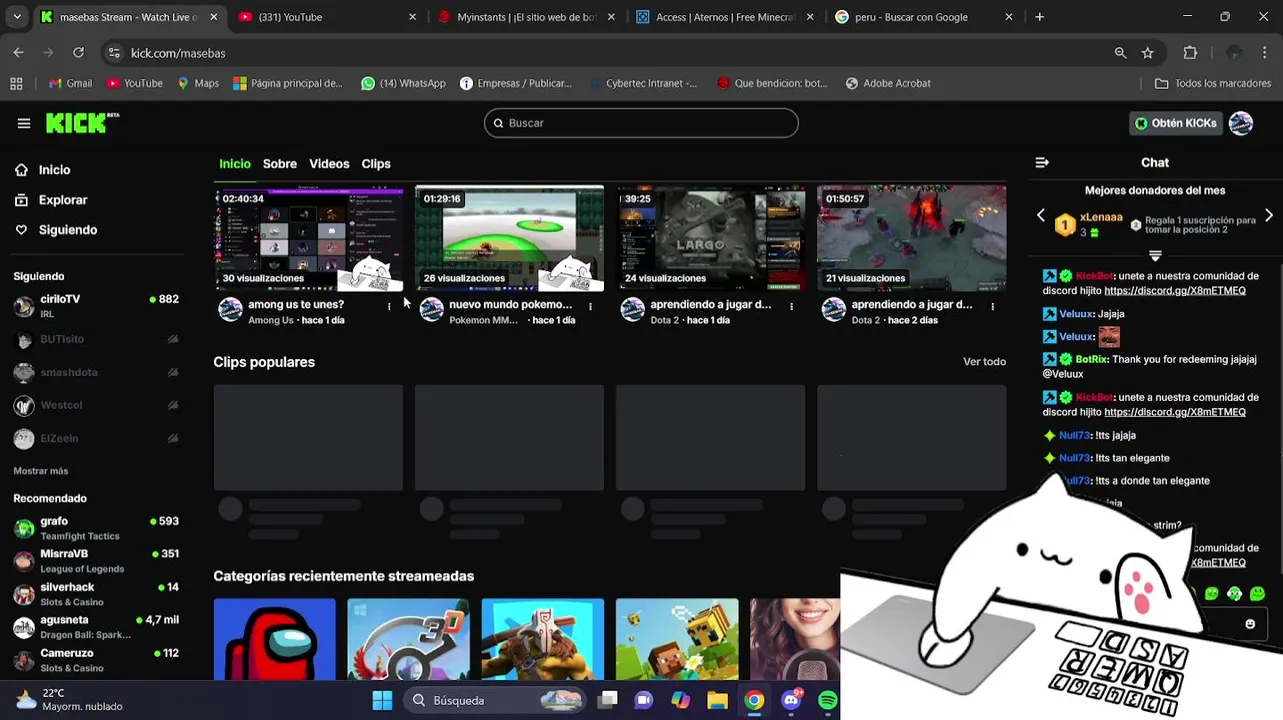This screenshot has height=720, width=1283.
Task: Open options menu for 'among us te unes?'
Action: 389,306
